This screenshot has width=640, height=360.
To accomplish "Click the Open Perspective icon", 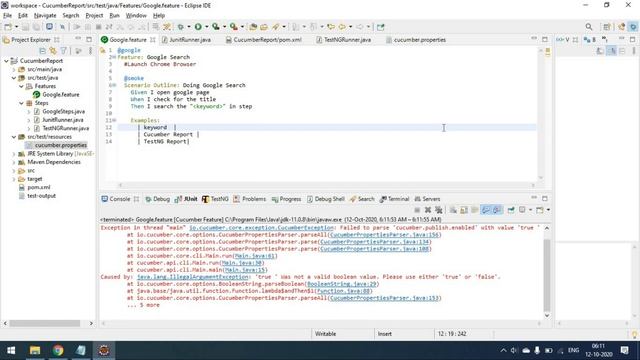I will coord(607,27).
